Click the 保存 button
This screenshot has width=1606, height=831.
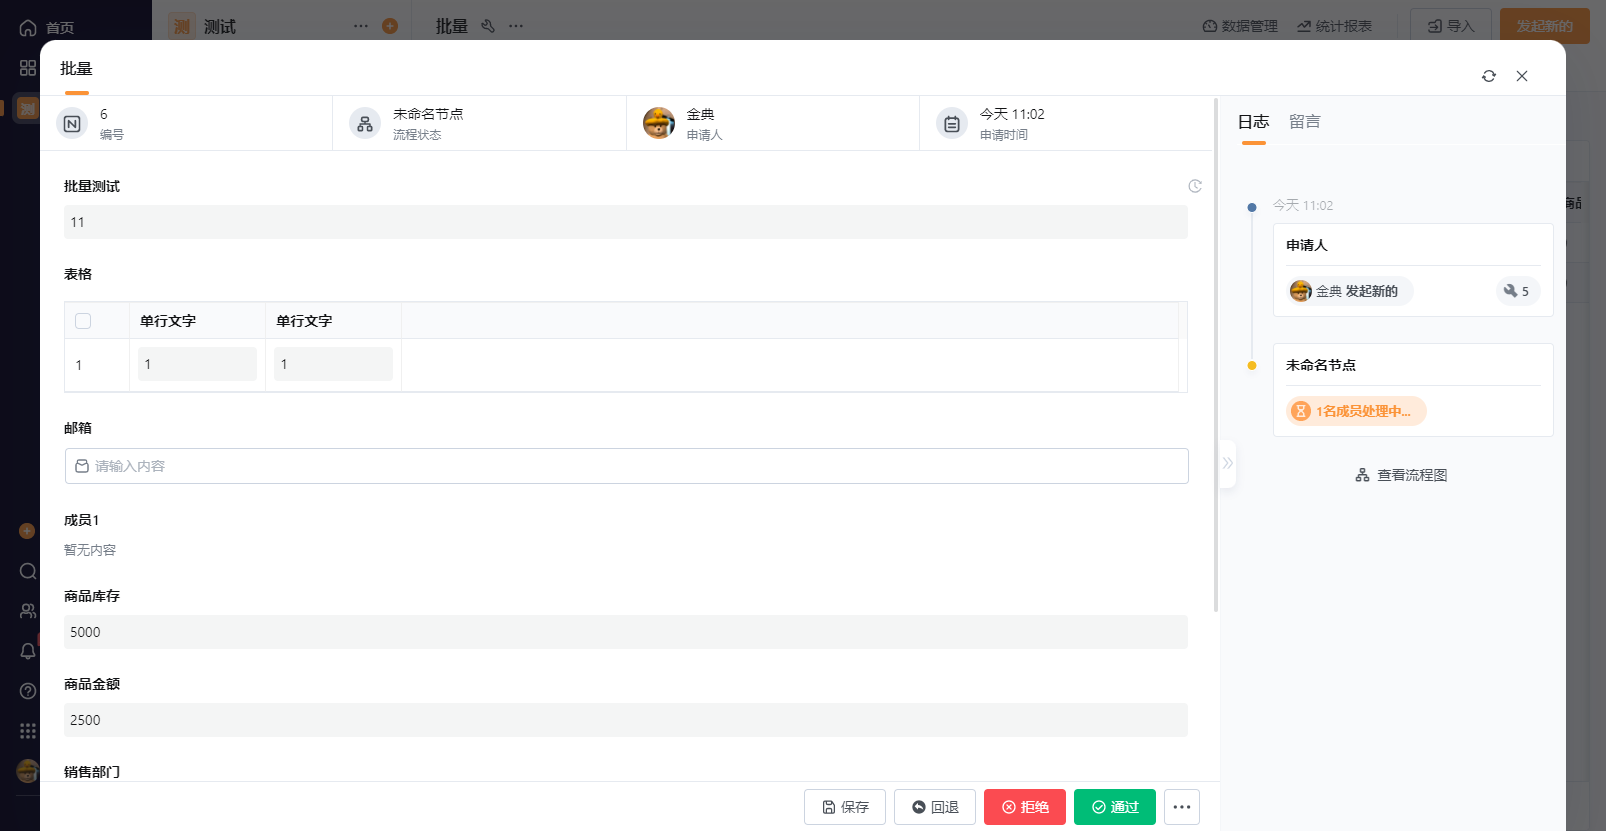[x=845, y=807]
